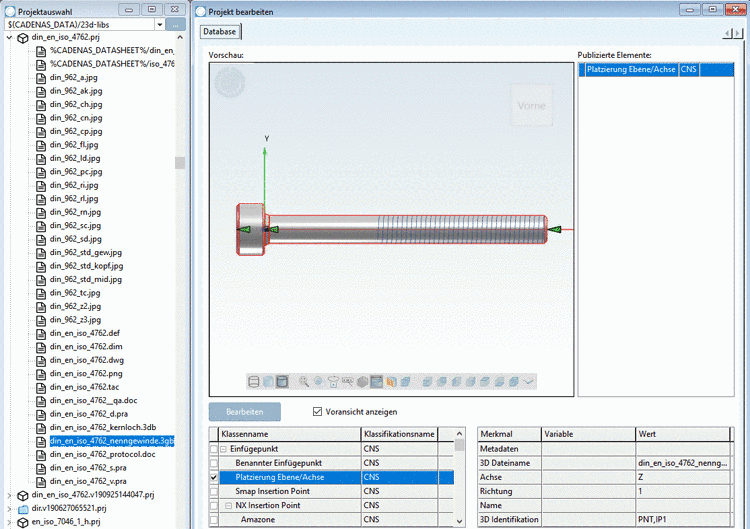Click the Achse value cell 'Z'
The image size is (750, 529).
[683, 477]
